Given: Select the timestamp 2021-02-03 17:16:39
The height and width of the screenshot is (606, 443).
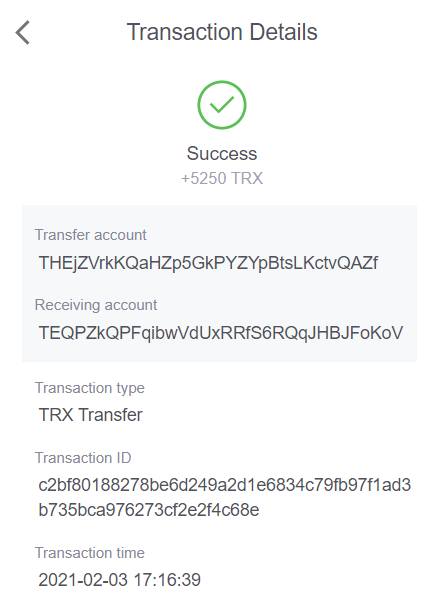Looking at the screenshot, I should coord(119,580).
